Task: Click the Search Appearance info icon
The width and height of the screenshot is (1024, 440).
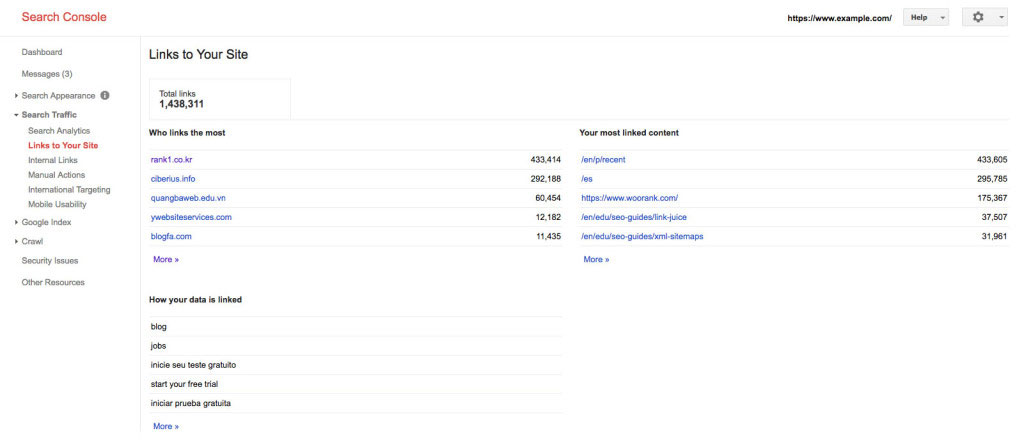Action: click(x=105, y=95)
